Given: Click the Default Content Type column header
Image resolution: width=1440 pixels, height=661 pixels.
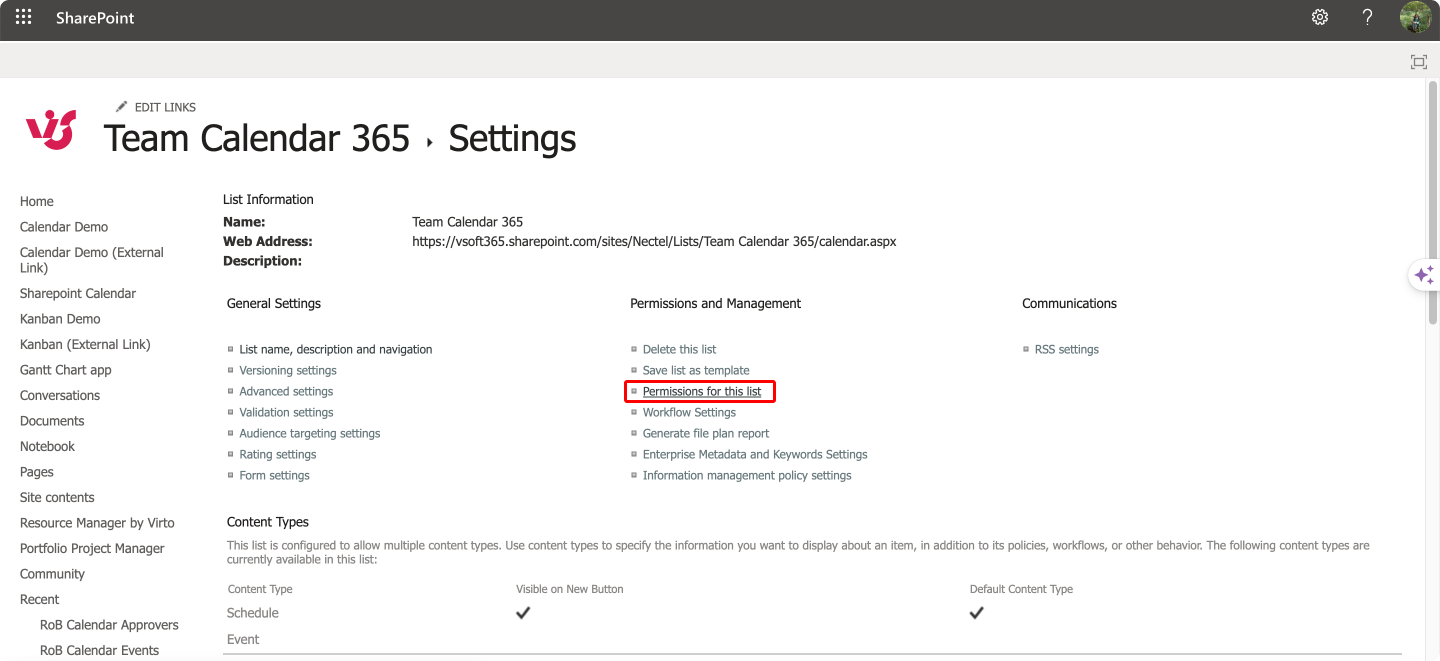Looking at the screenshot, I should point(1021,589).
